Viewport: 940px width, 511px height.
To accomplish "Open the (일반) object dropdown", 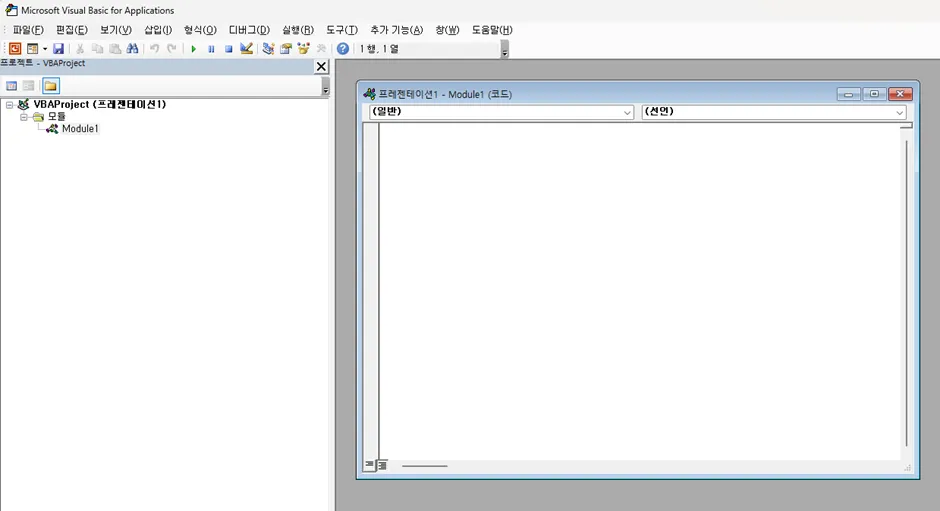I will coord(501,112).
